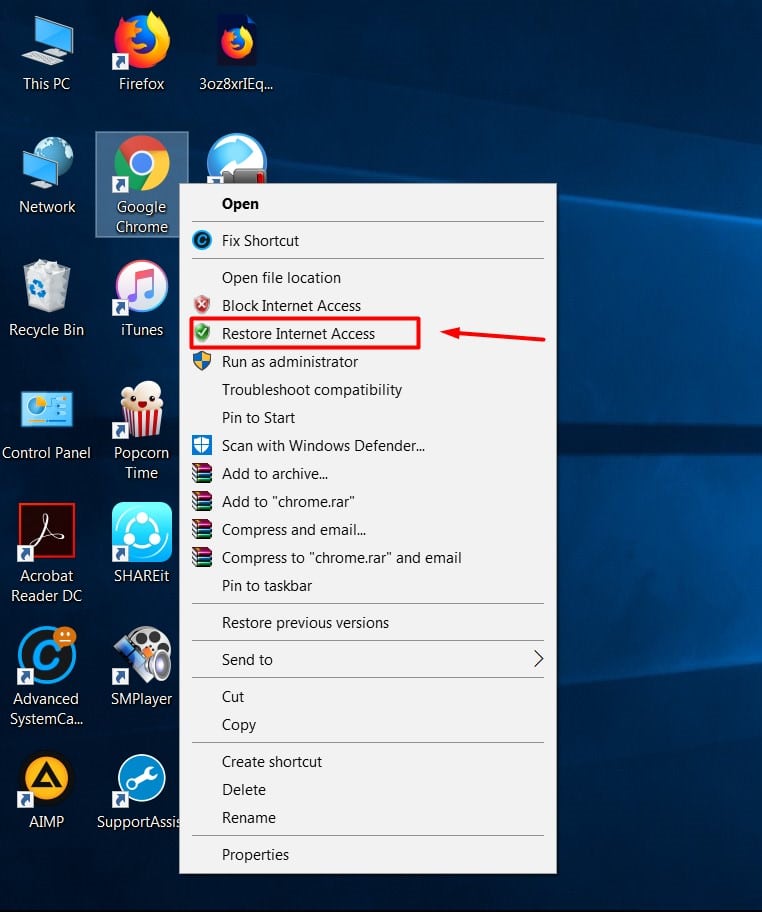This screenshot has width=762, height=912.
Task: Click the blue Fix Shortcut icon in menu
Action: 202,240
